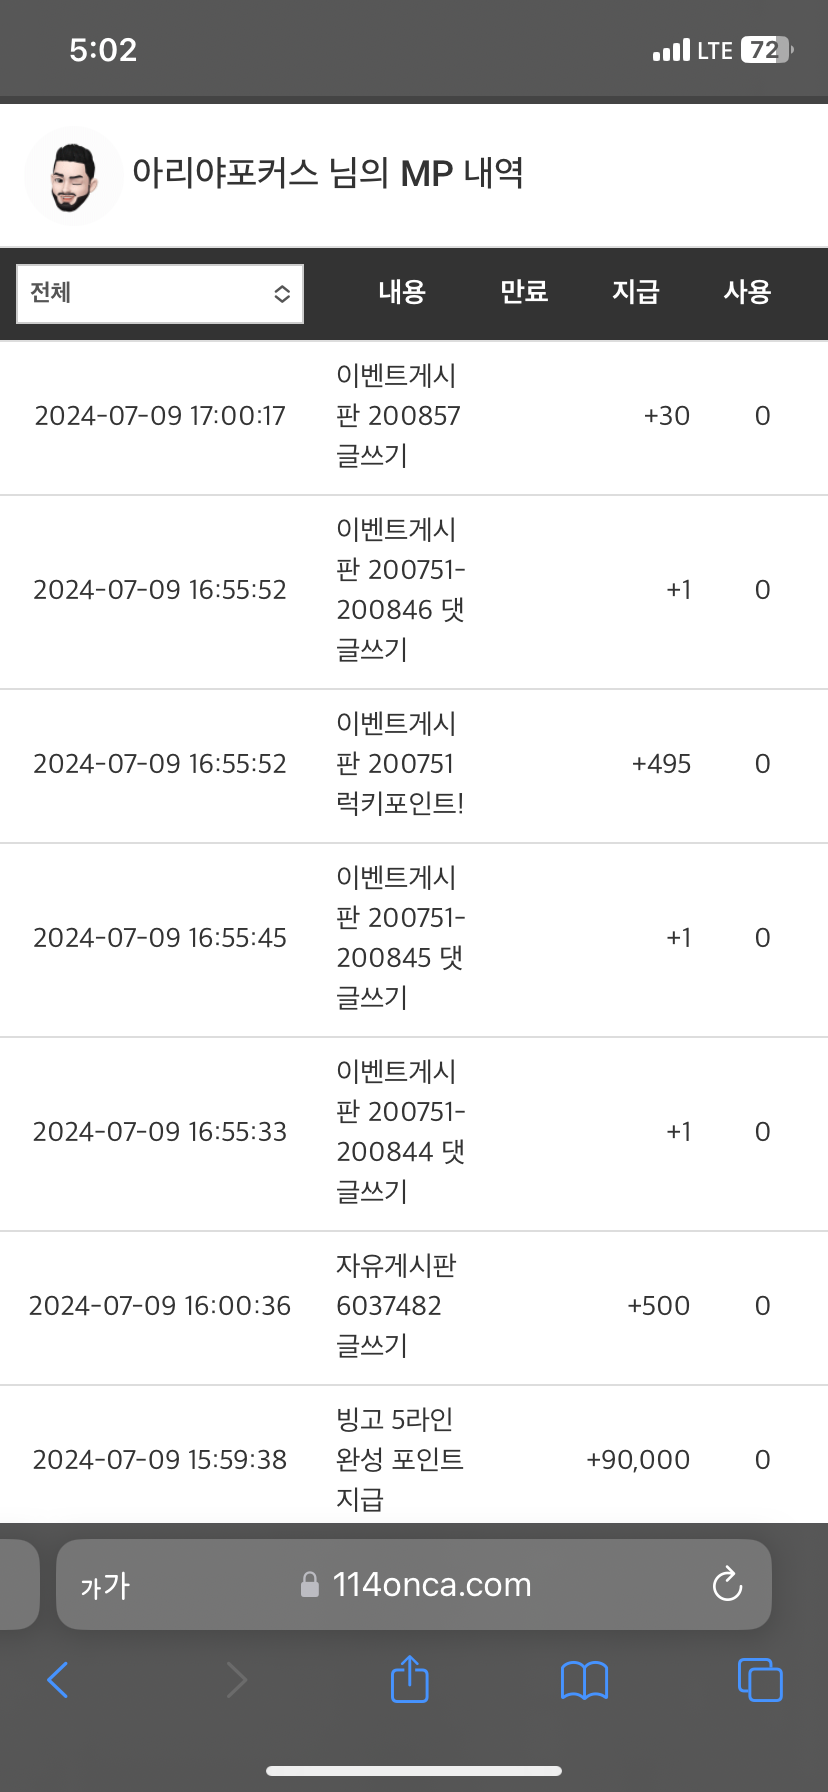Reload the 114onca.com page
The height and width of the screenshot is (1792, 828).
tap(727, 1585)
